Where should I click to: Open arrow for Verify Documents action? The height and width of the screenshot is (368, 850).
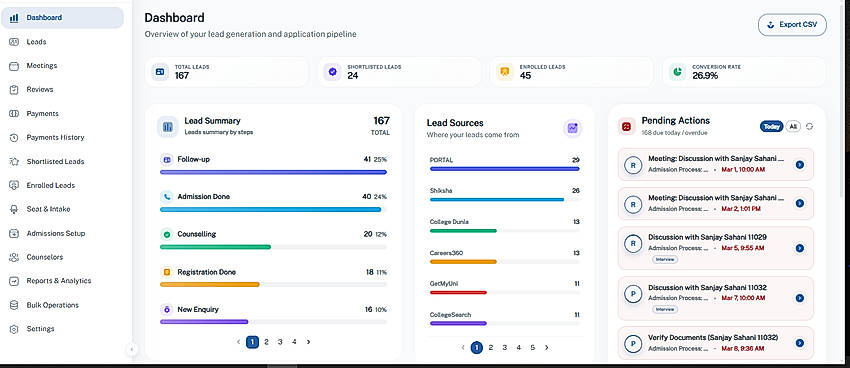tap(800, 343)
